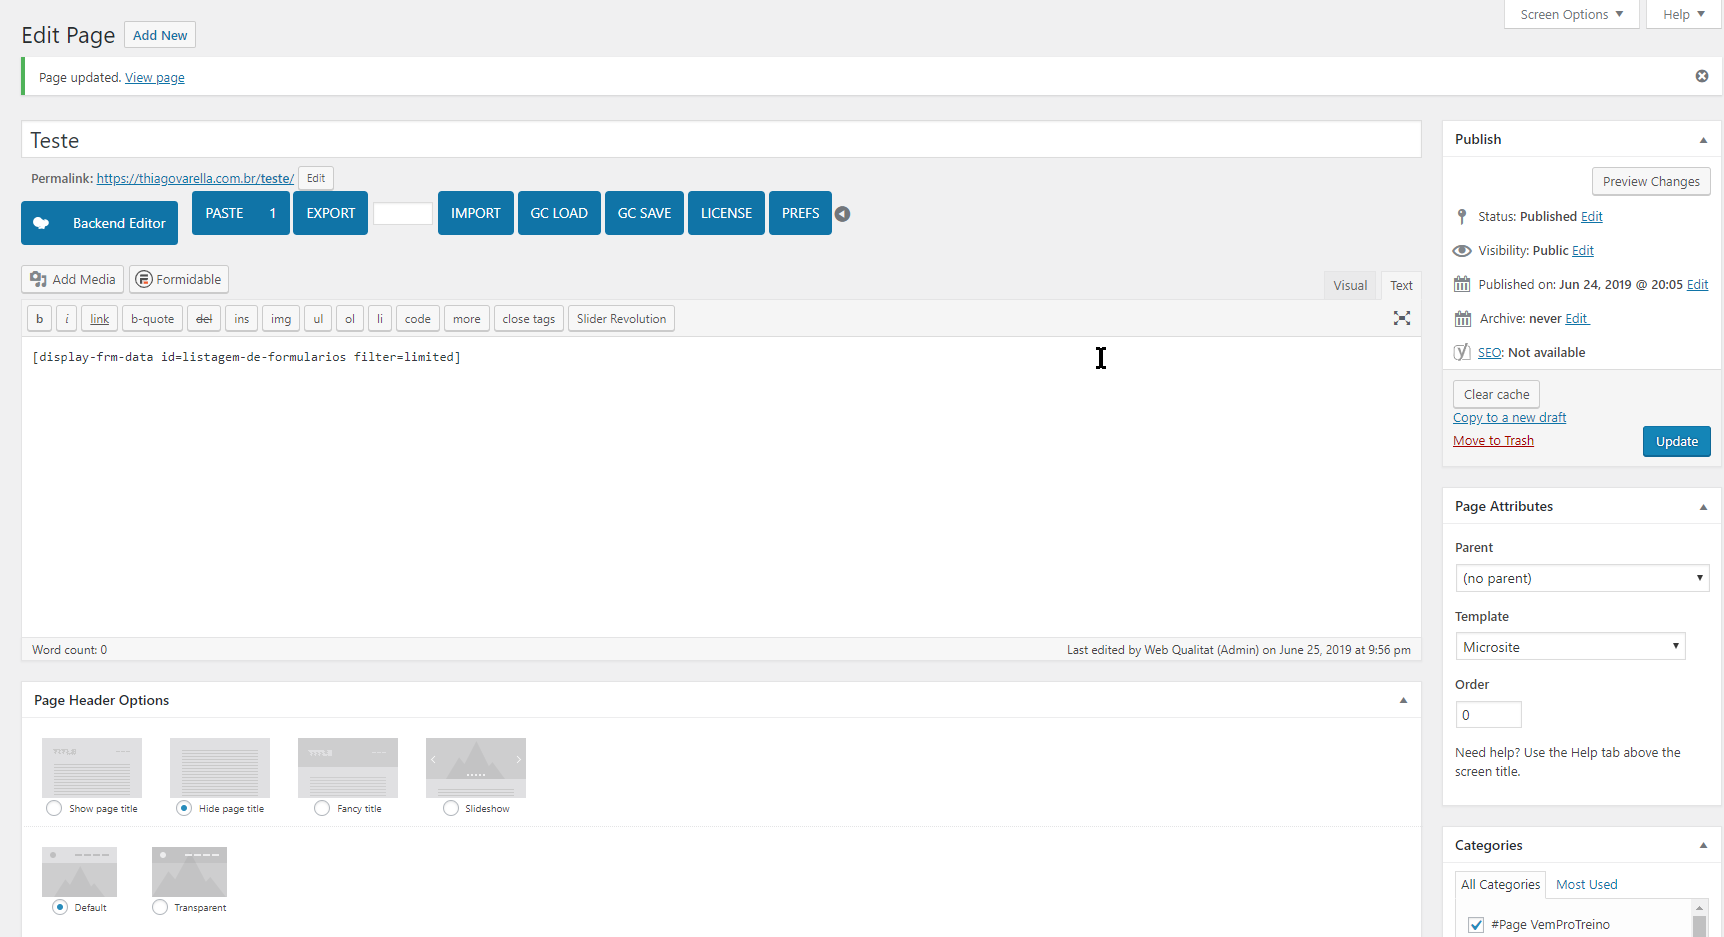
Task: Select 'Default' header style radio
Action: [60, 907]
